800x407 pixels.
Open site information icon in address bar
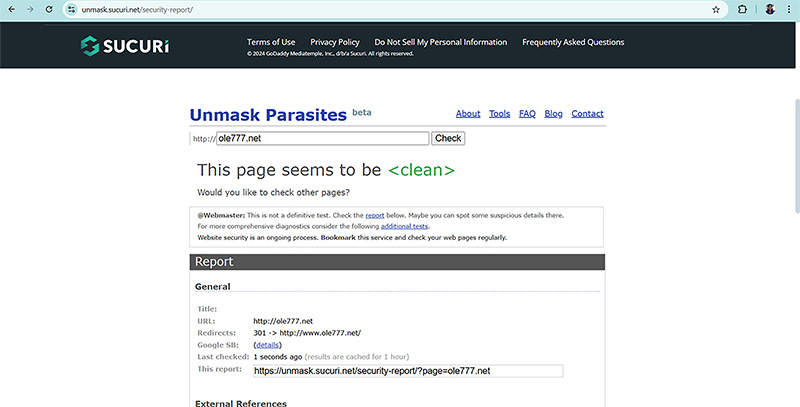[71, 9]
